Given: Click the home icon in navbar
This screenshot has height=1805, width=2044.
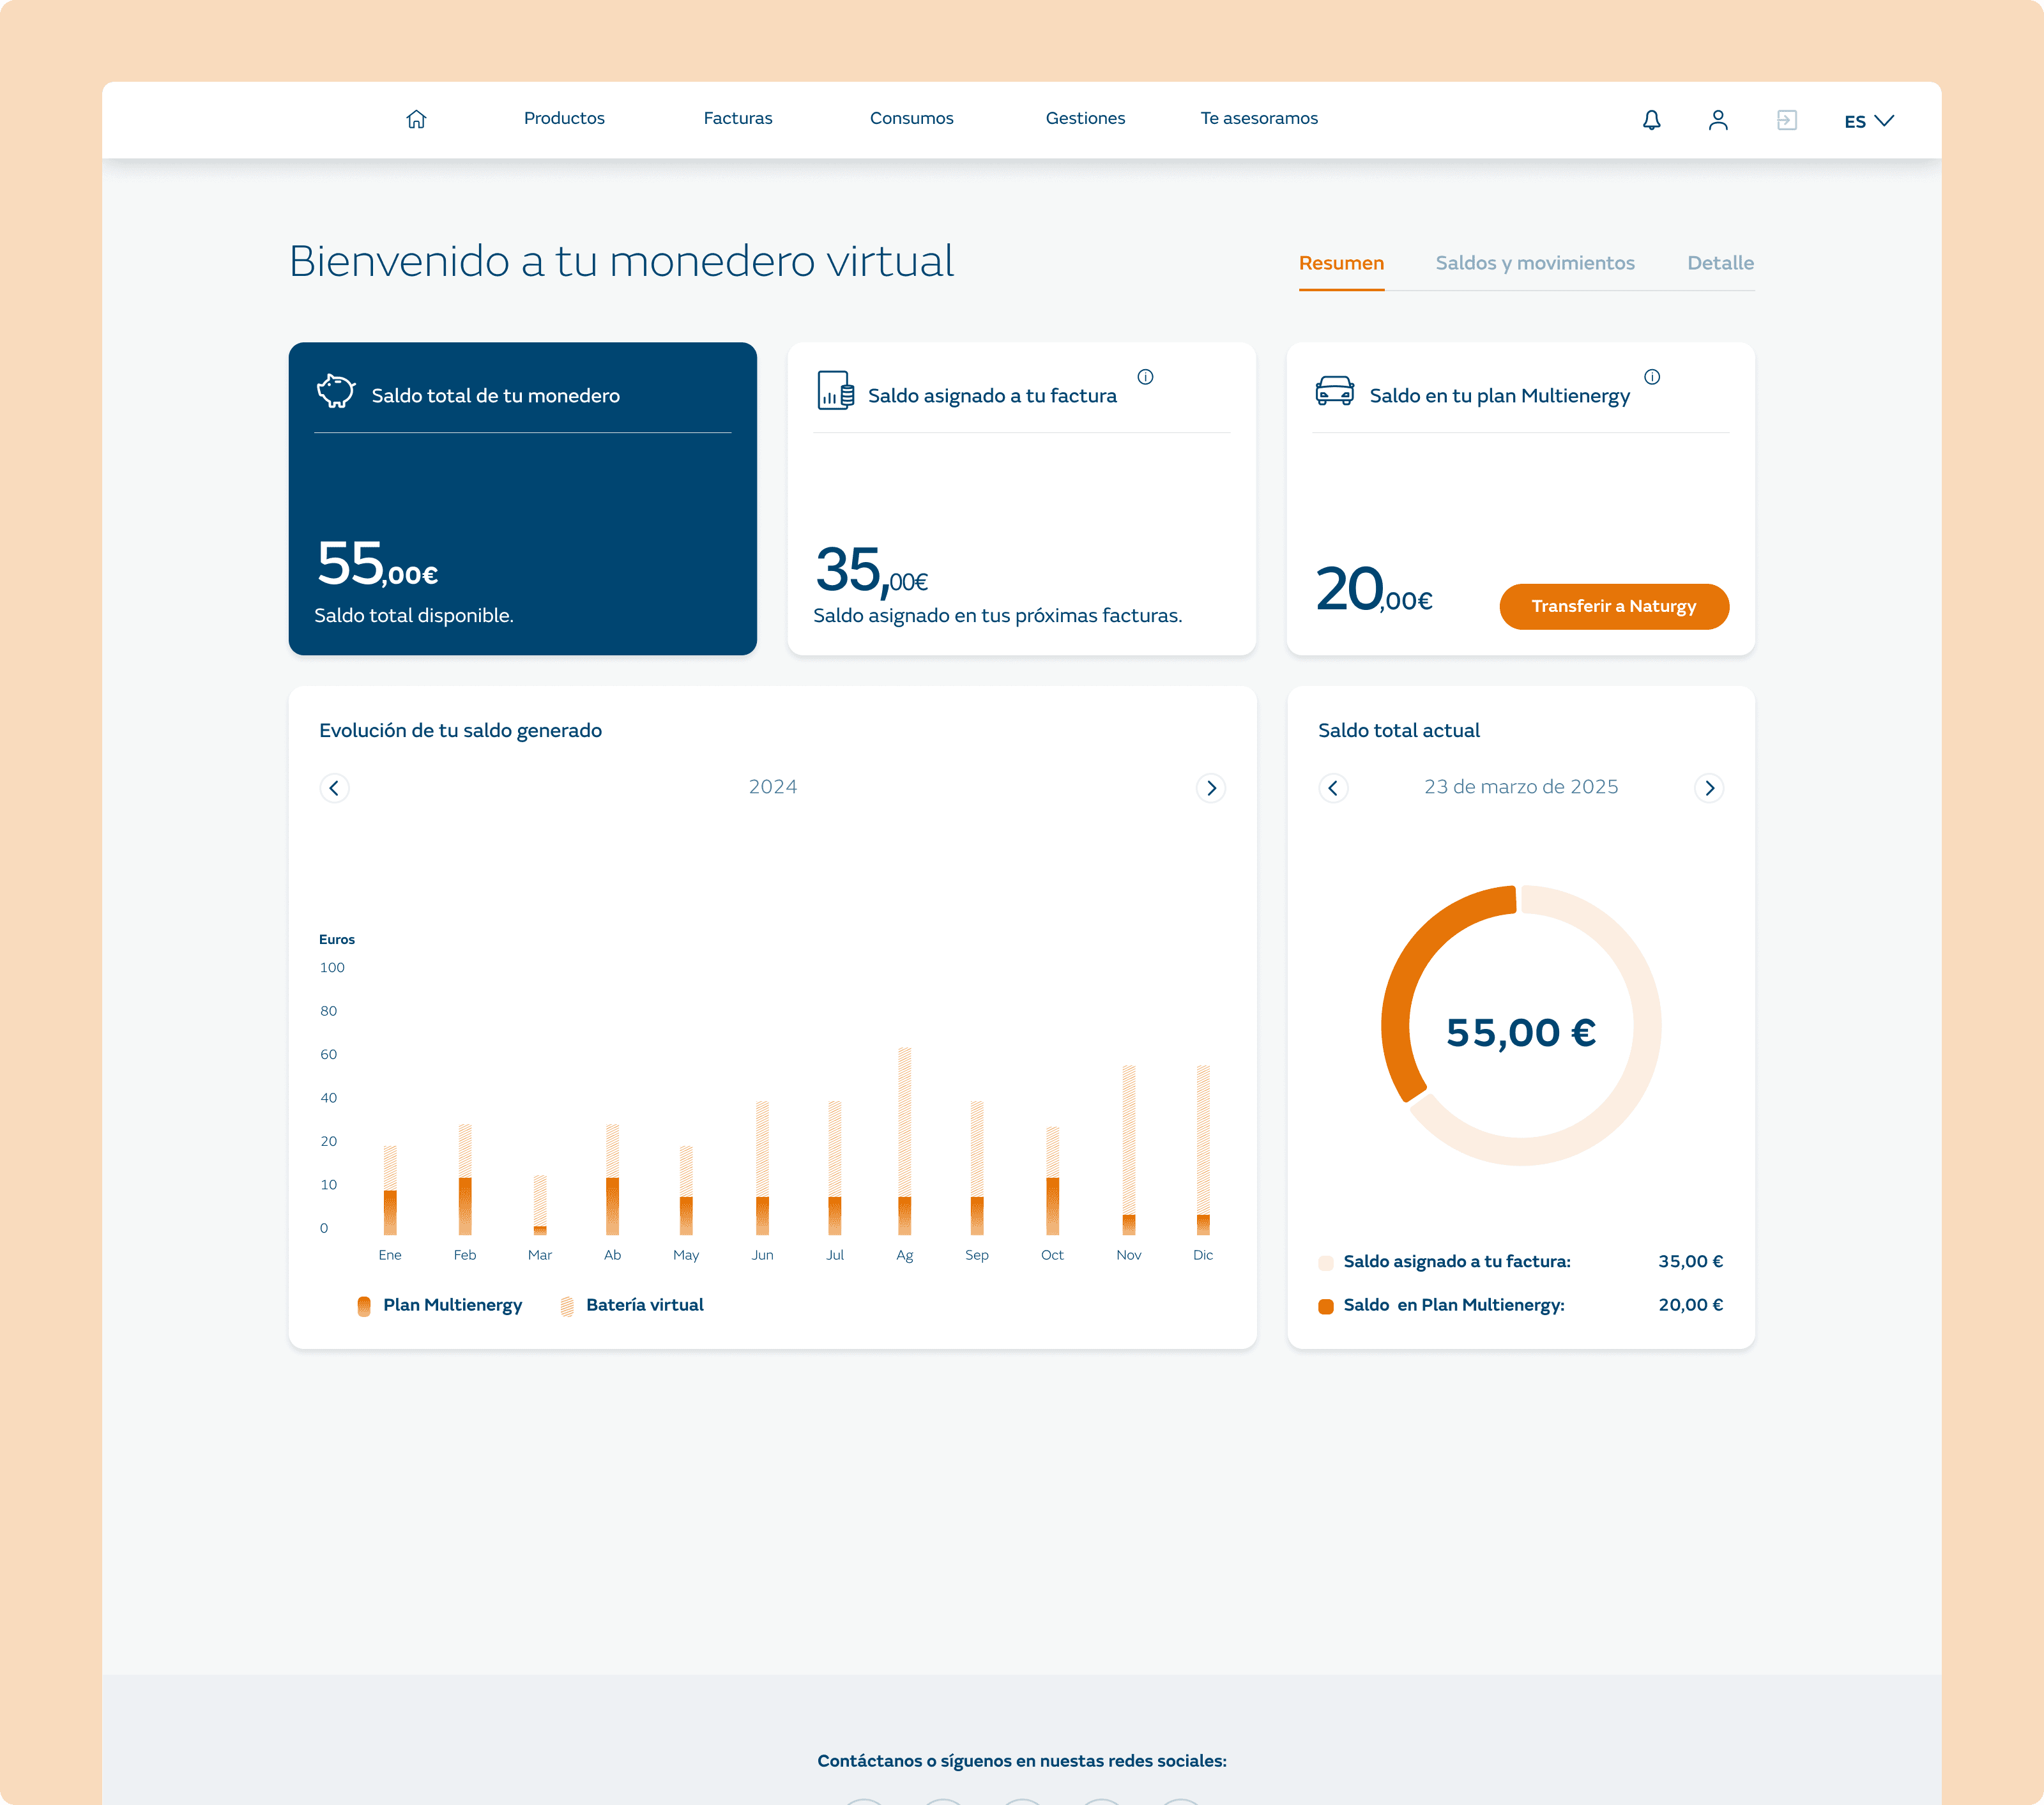Looking at the screenshot, I should coord(416,119).
